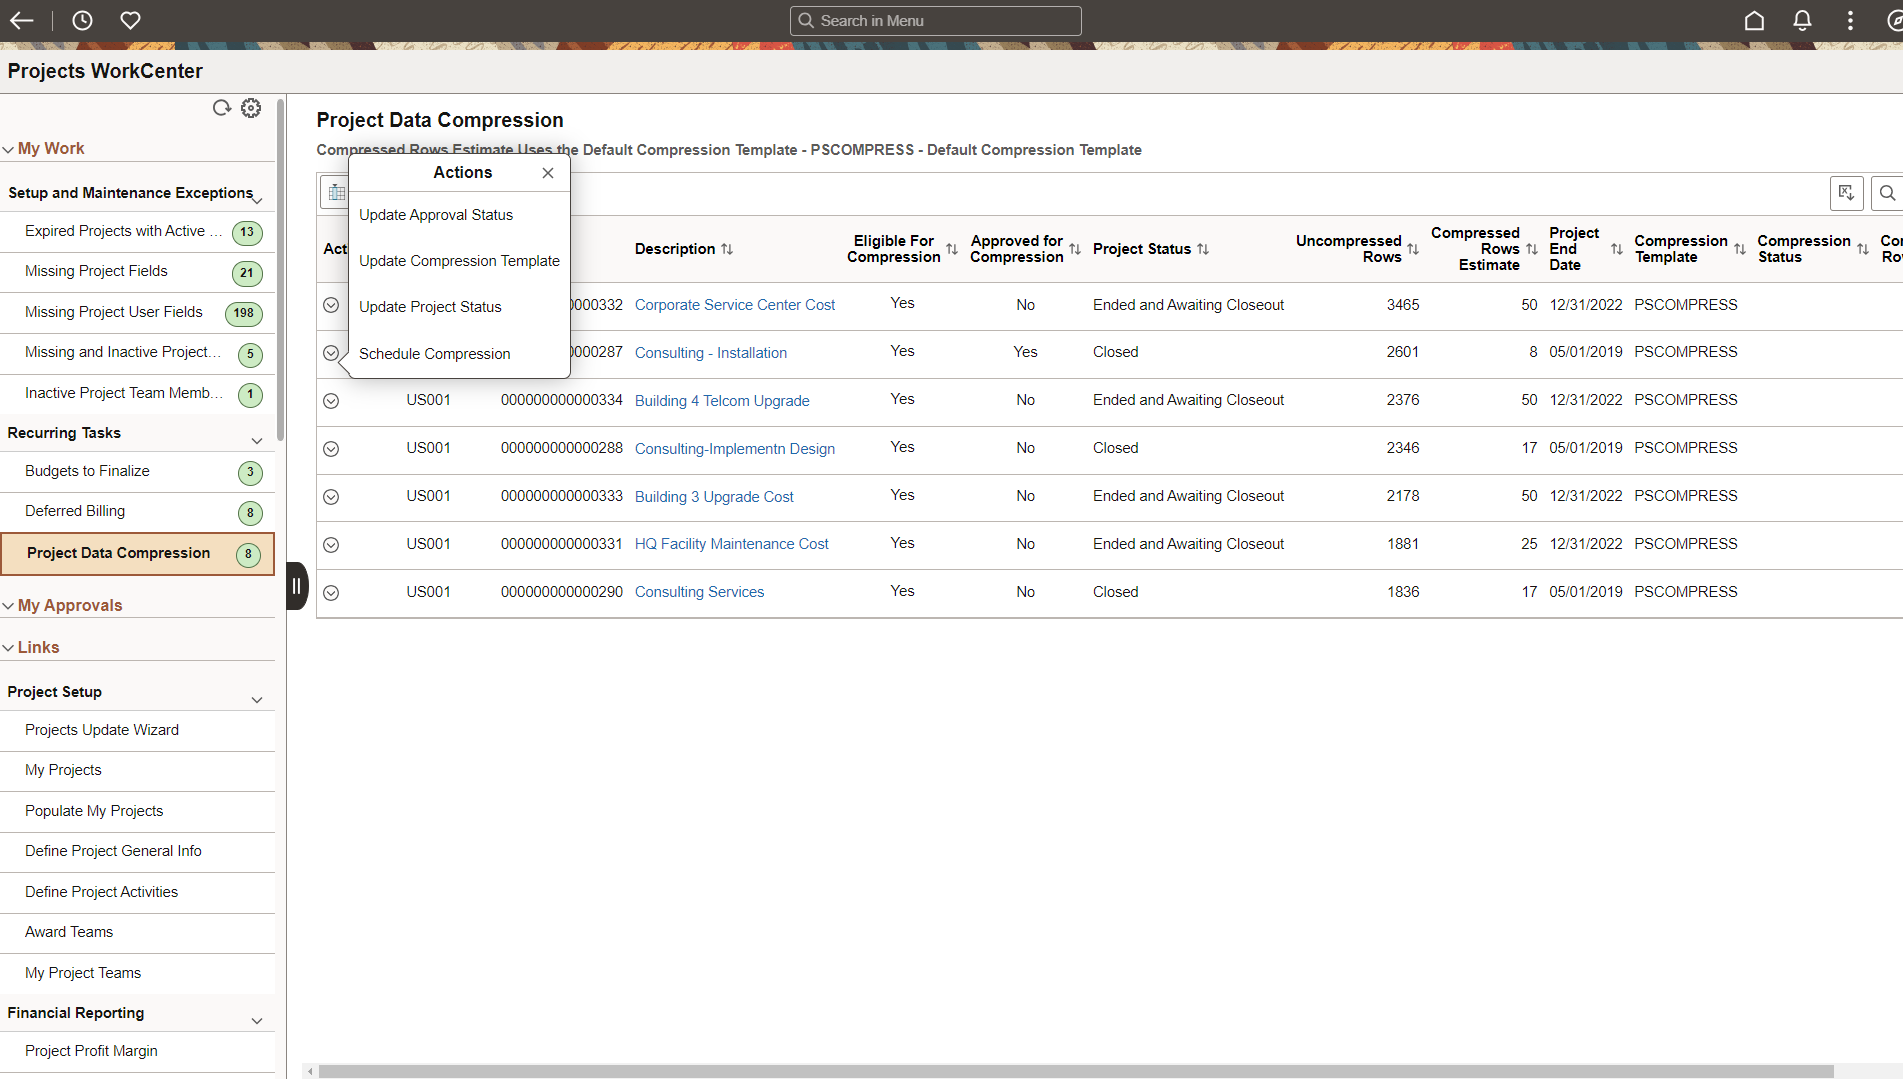The width and height of the screenshot is (1903, 1079).
Task: Click the Search in Menu field
Action: coord(935,20)
